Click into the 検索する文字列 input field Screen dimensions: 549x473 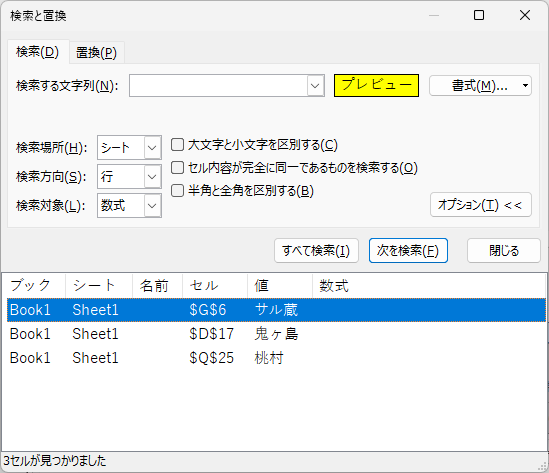[x=219, y=85]
